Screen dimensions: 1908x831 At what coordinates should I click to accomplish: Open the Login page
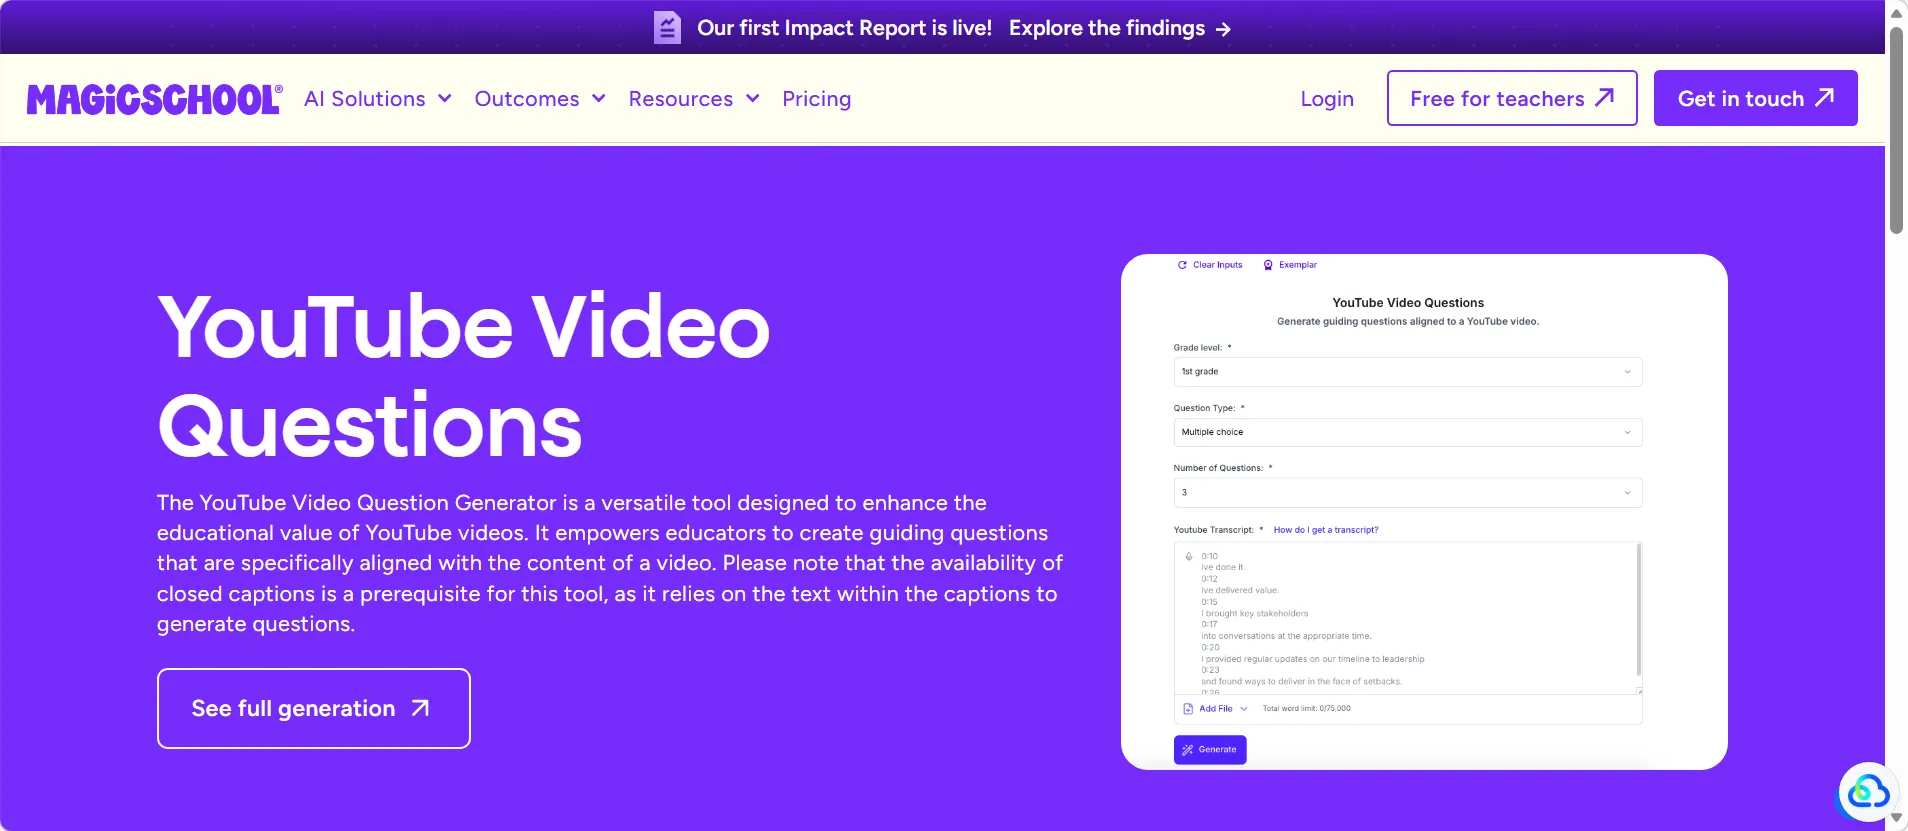tap(1326, 99)
